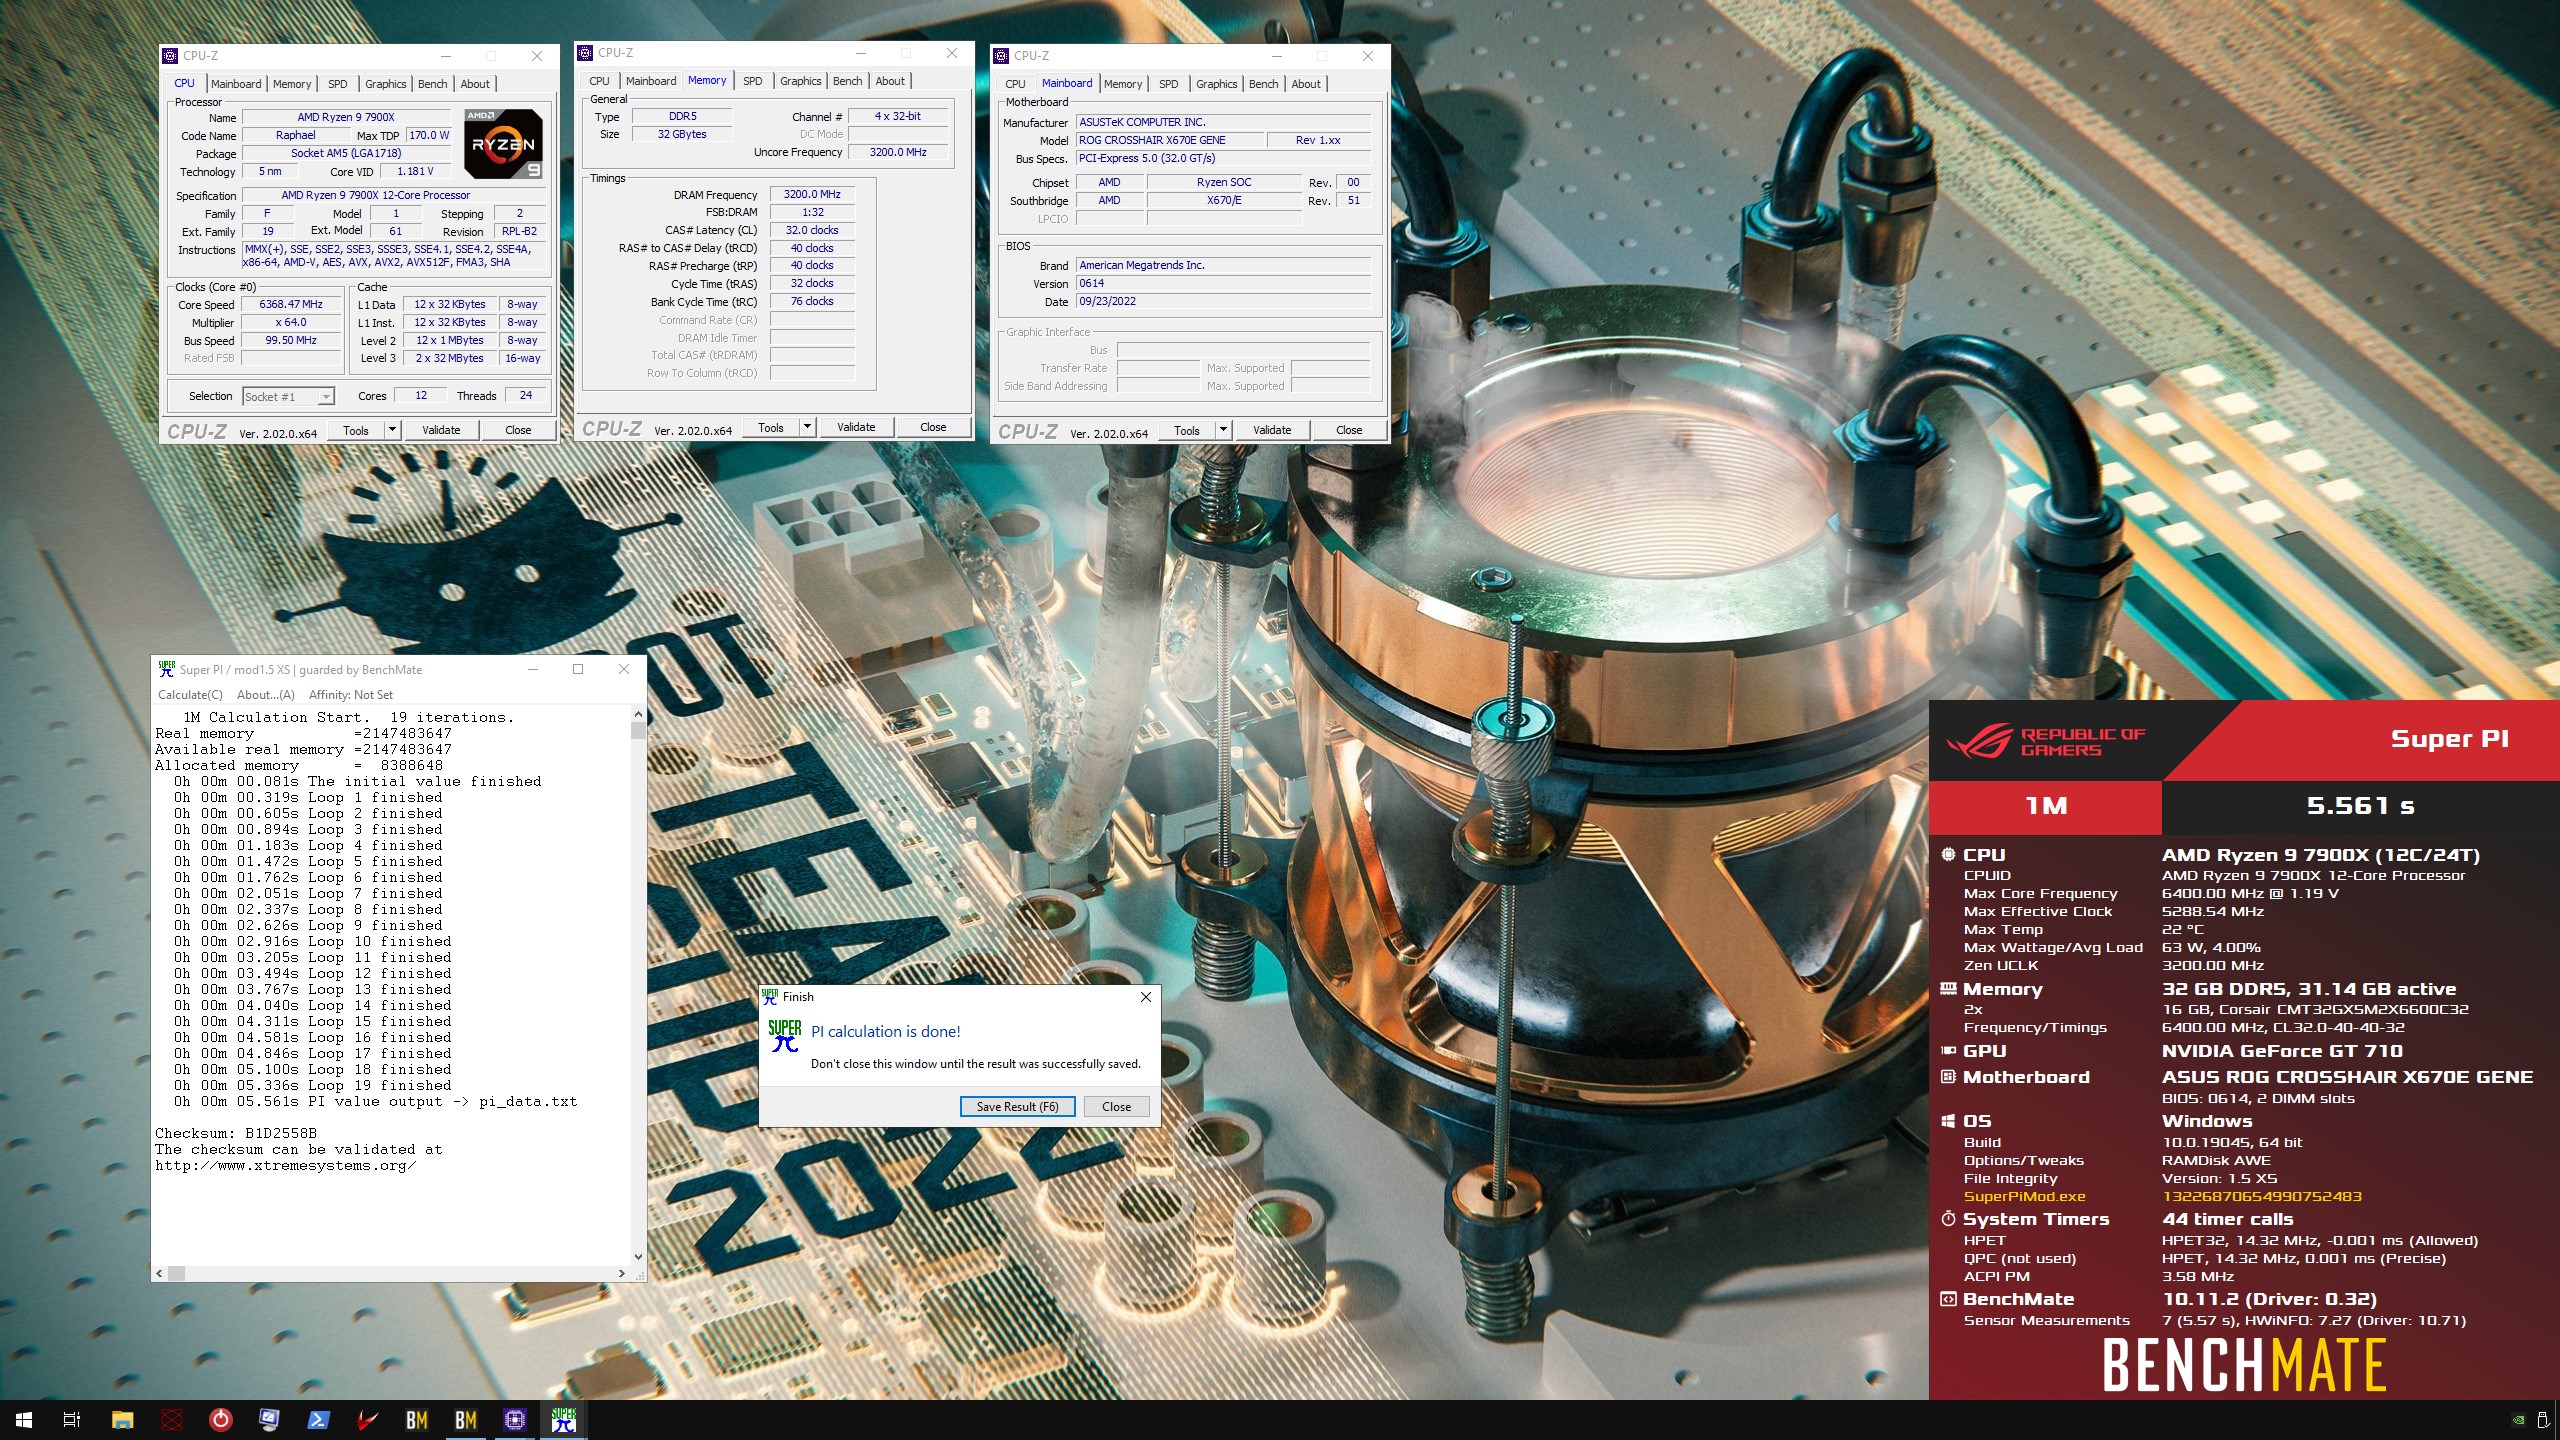Click right arrow of Super PI horizontal scrollbar
The height and width of the screenshot is (1440, 2560).
pos(622,1273)
